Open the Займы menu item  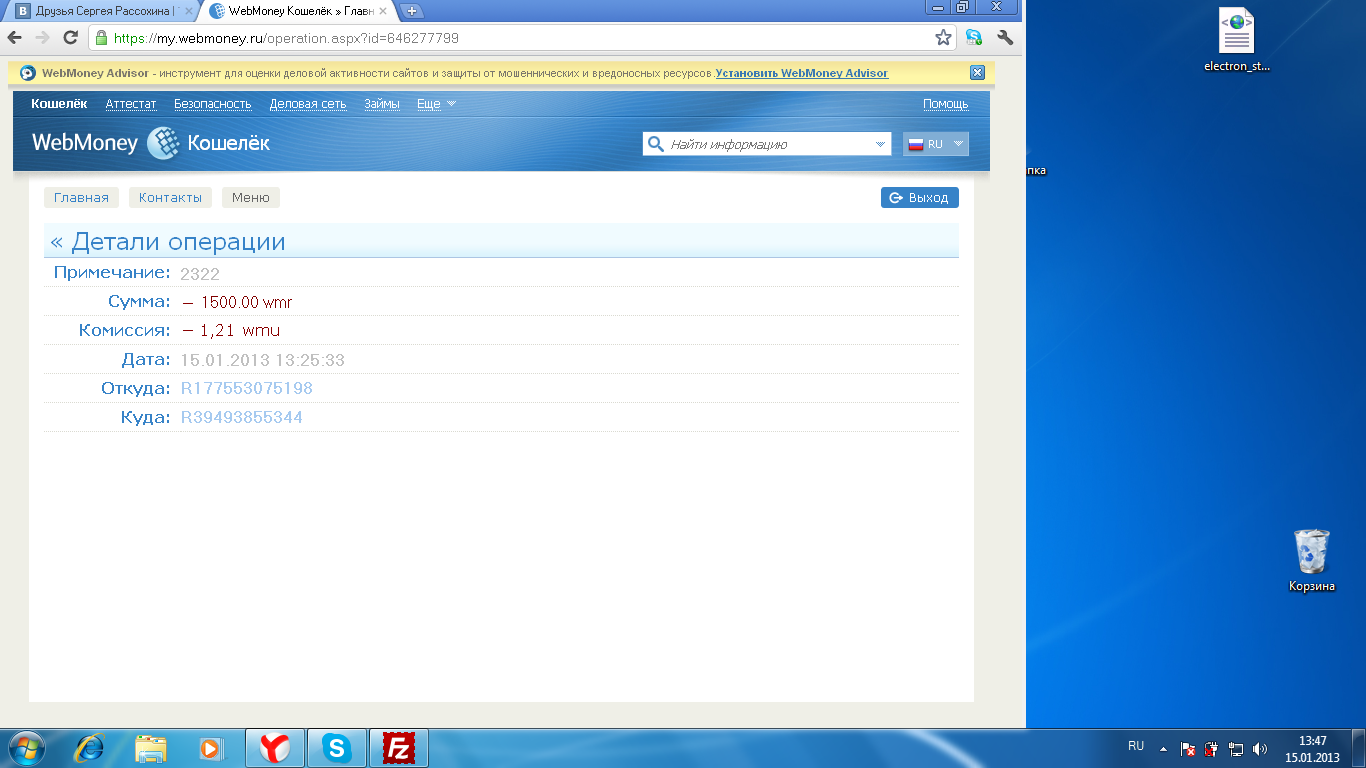pos(382,104)
